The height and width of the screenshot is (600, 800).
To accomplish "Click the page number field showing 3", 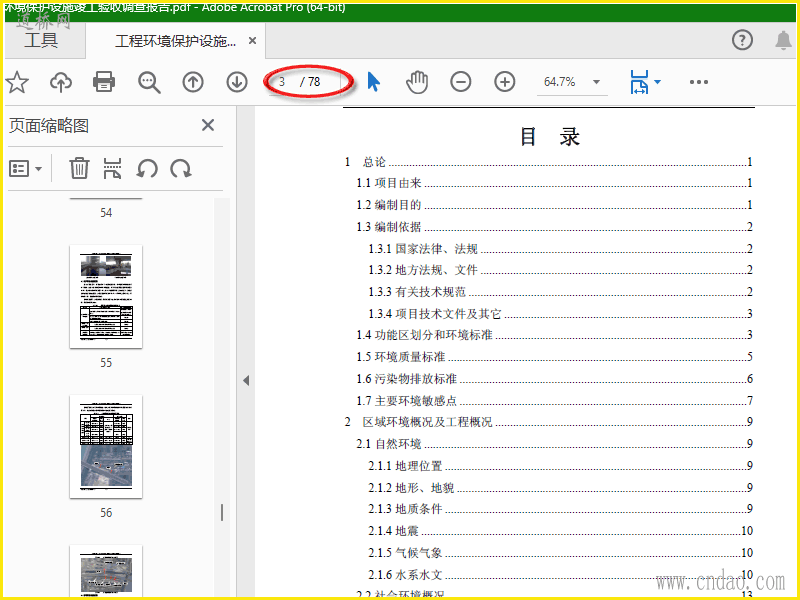I will tap(283, 82).
